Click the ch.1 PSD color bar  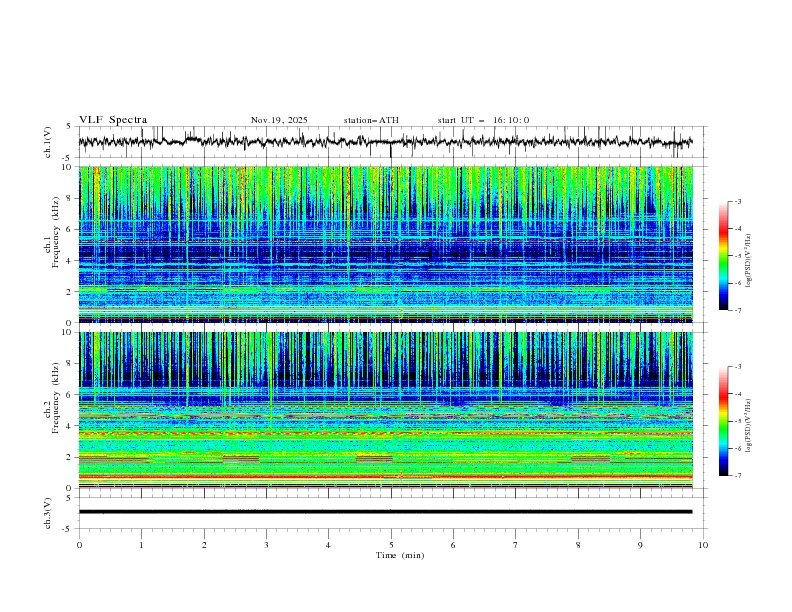coord(723,256)
